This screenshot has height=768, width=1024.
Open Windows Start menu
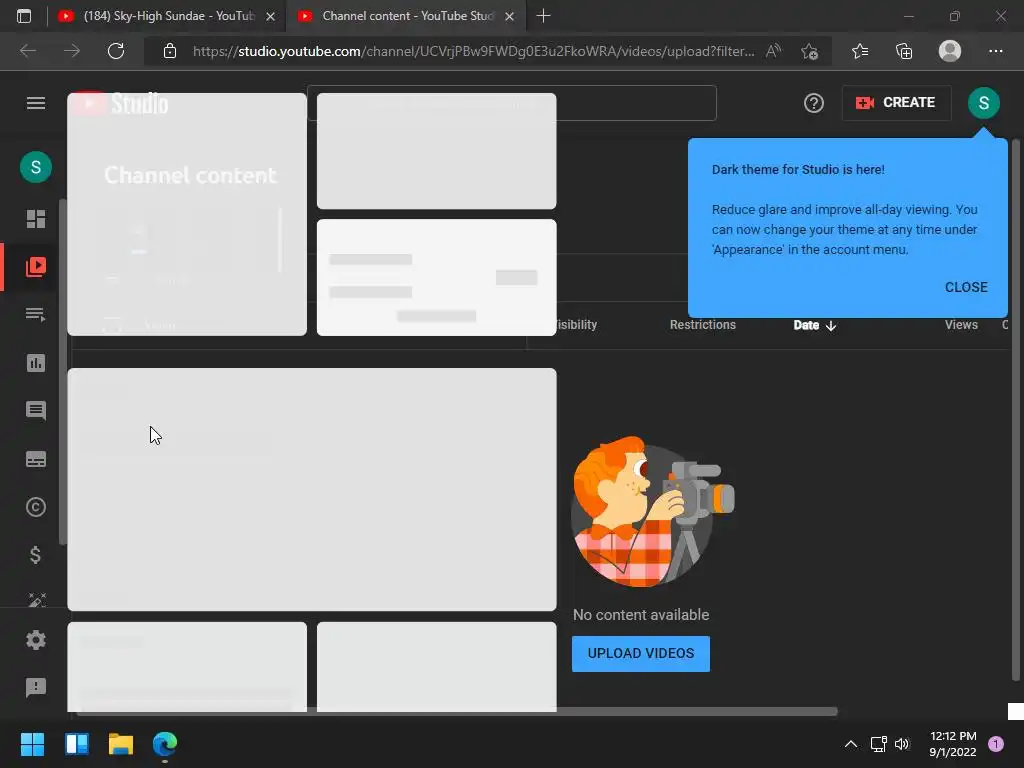coord(32,744)
